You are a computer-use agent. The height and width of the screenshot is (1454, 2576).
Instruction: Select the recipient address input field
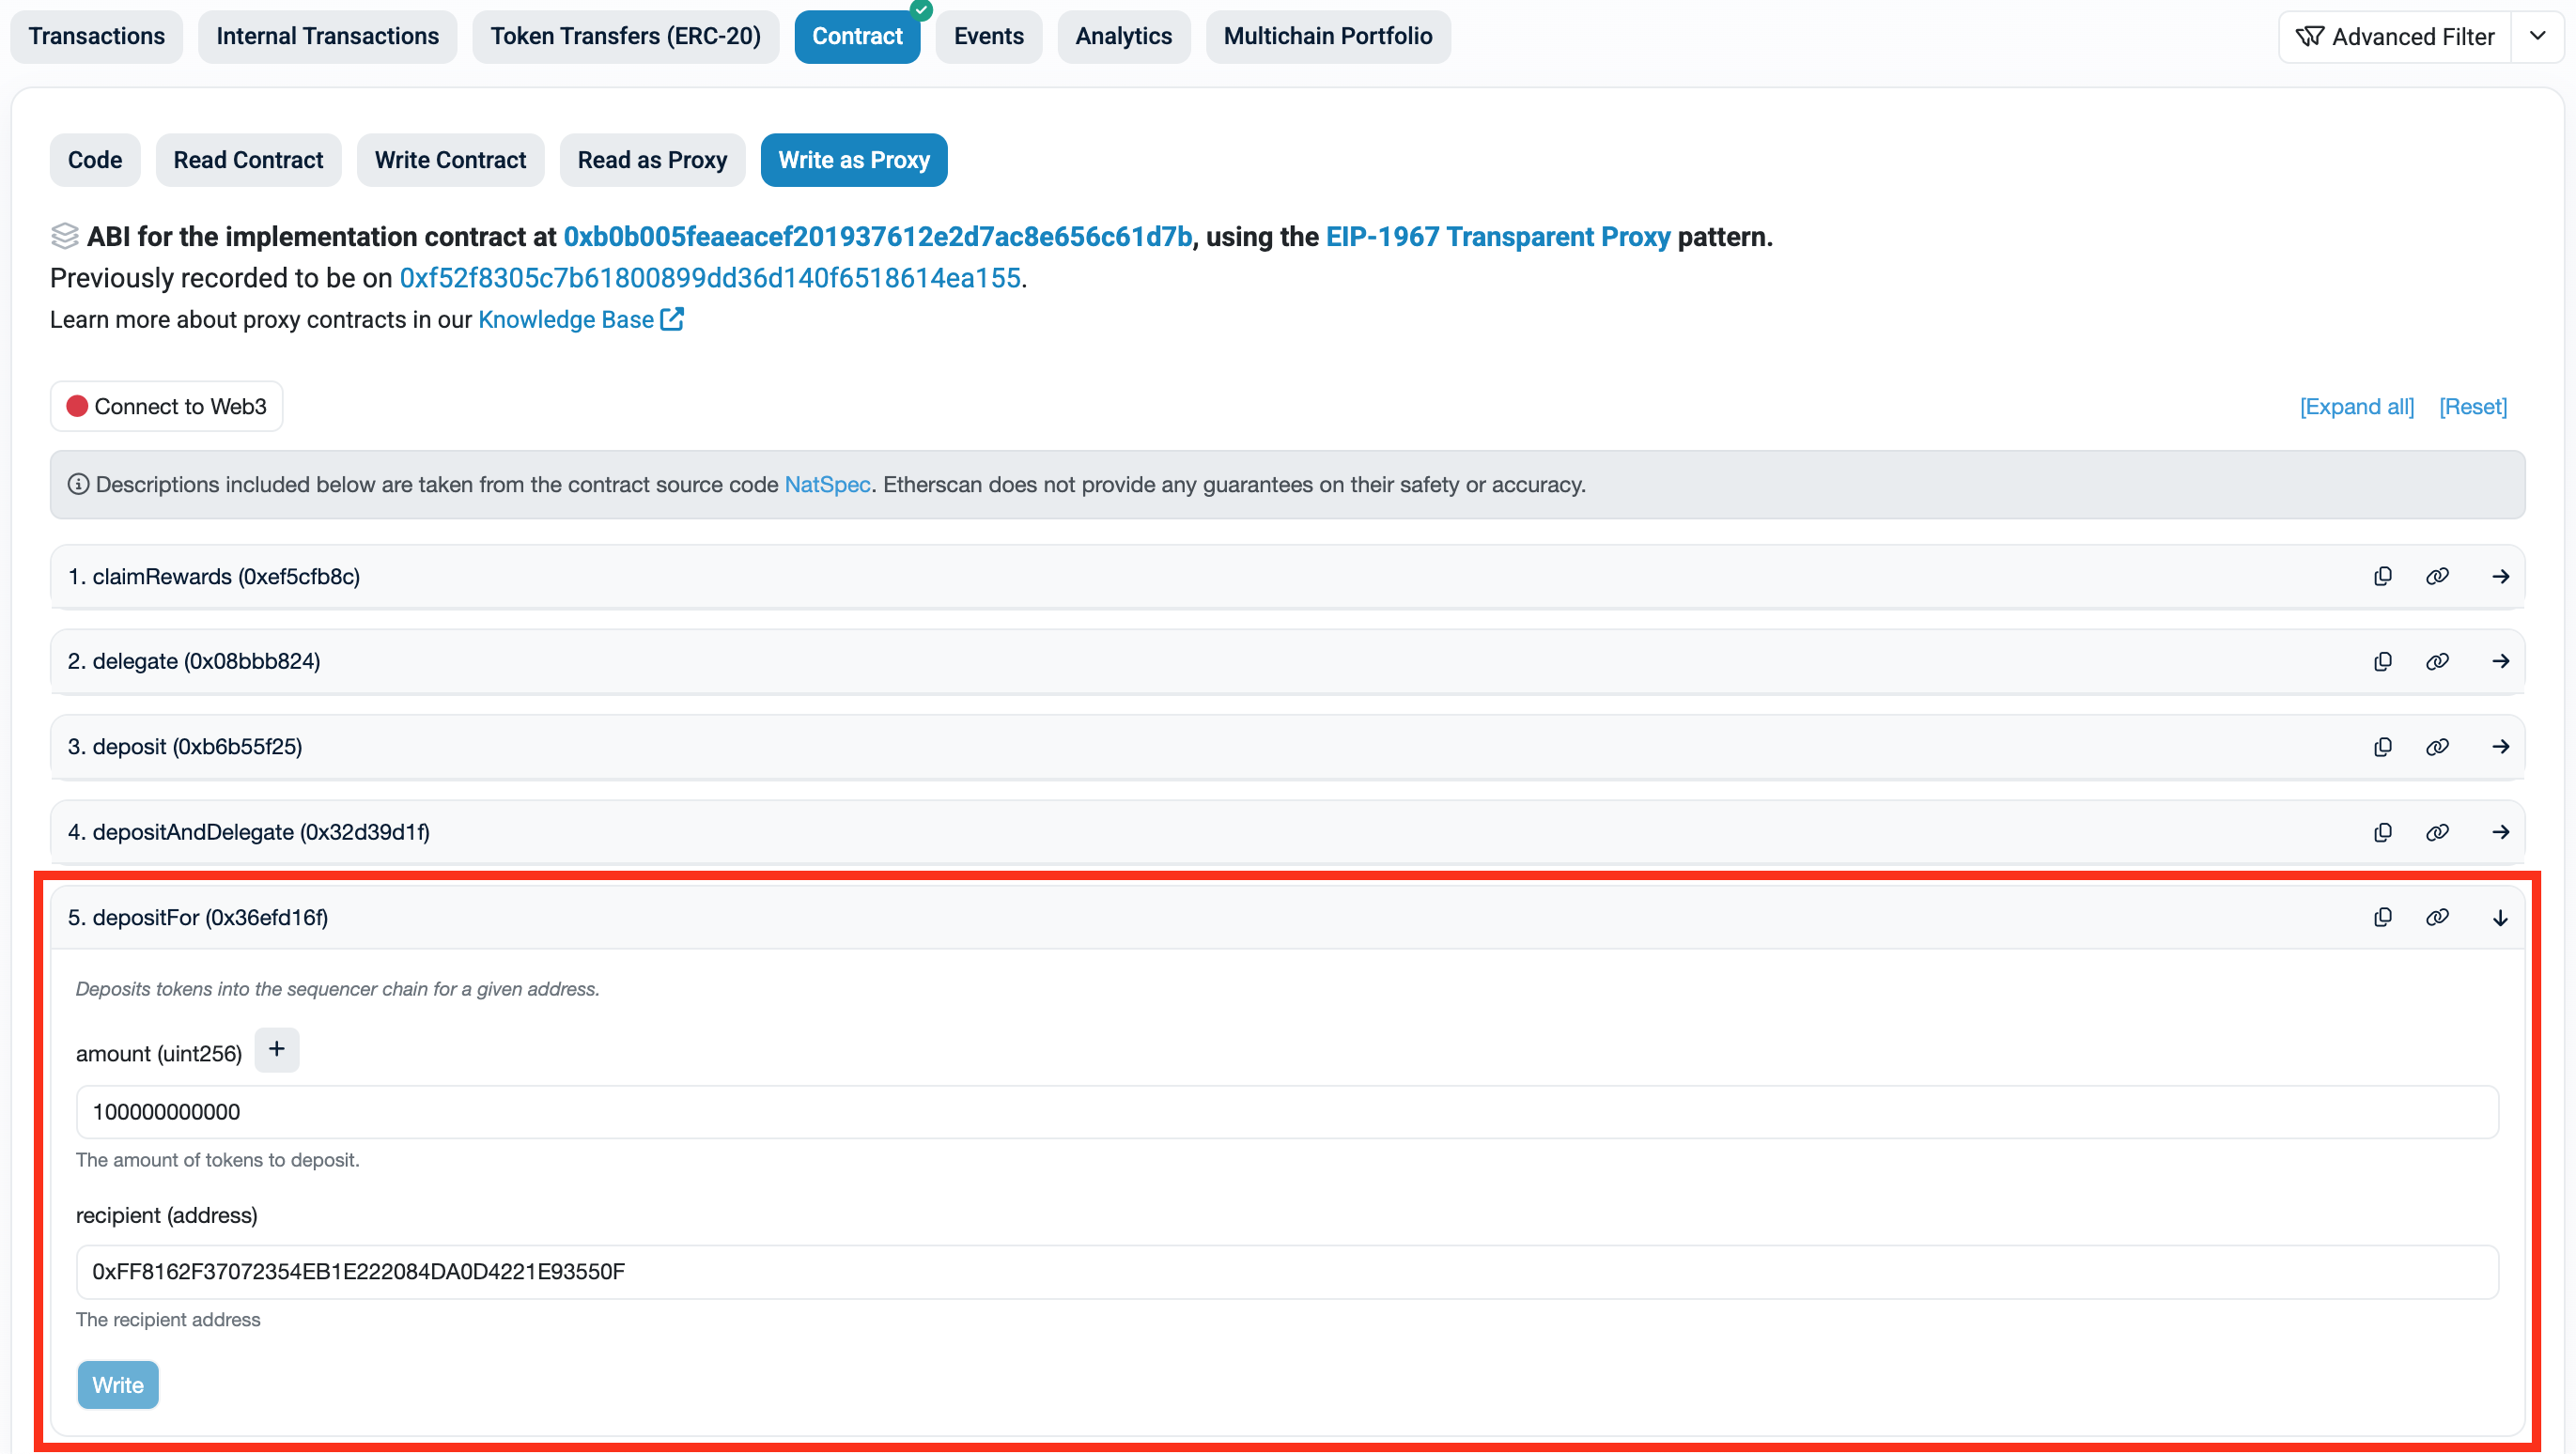coord(1286,1270)
